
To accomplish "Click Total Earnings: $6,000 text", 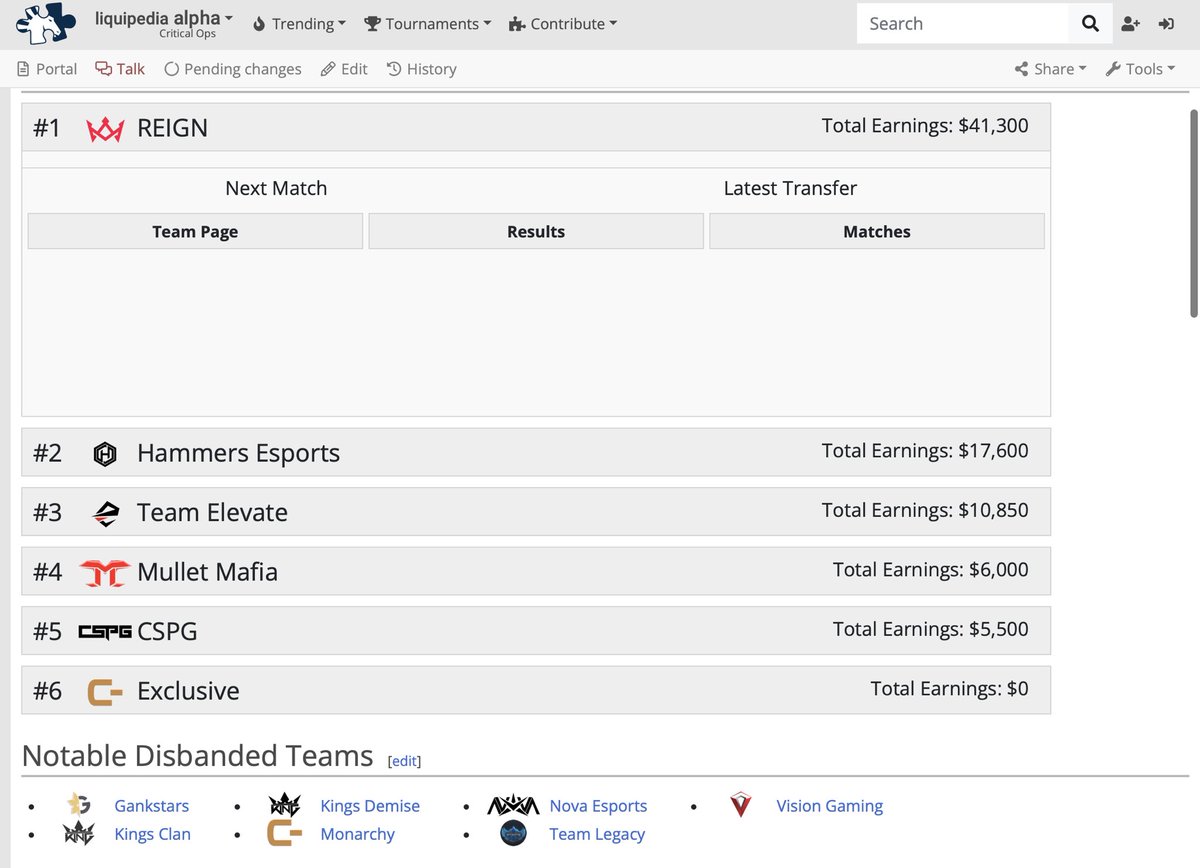I will [930, 570].
